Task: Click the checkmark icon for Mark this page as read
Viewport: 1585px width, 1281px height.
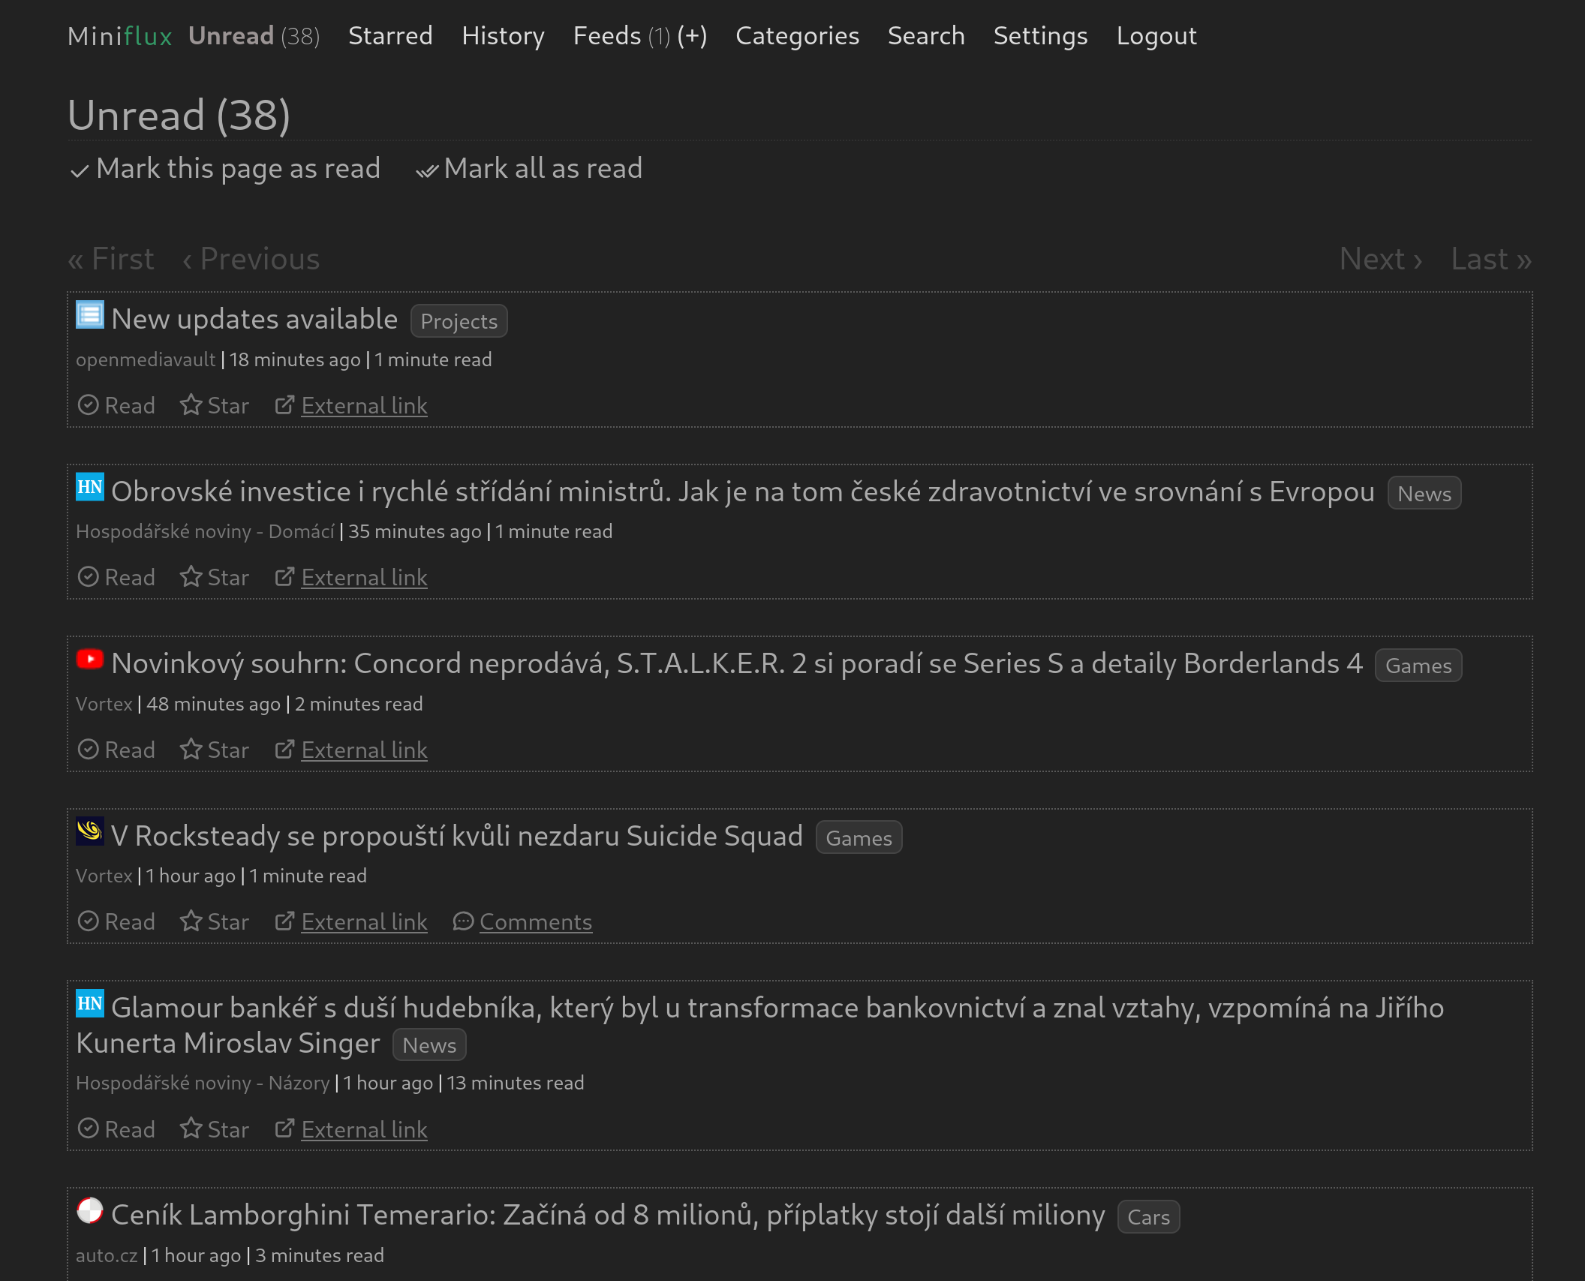Action: [80, 171]
